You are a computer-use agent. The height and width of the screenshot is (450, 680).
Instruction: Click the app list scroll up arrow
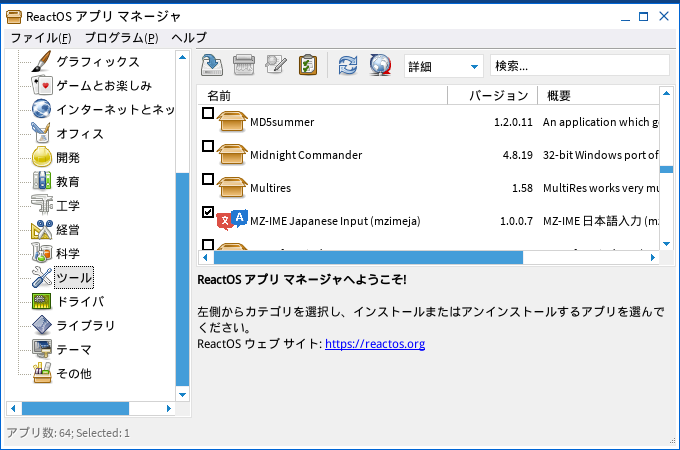point(666,93)
